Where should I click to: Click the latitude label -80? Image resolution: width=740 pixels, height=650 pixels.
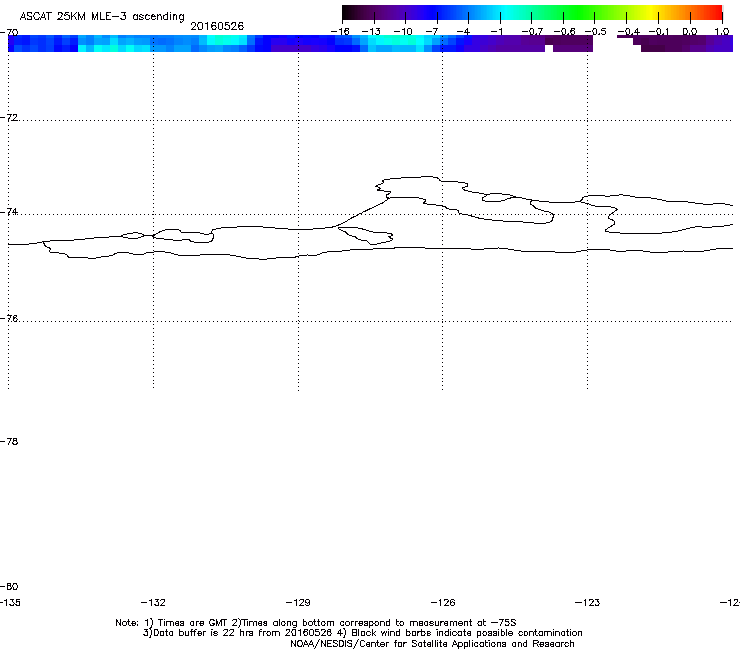click(9, 586)
